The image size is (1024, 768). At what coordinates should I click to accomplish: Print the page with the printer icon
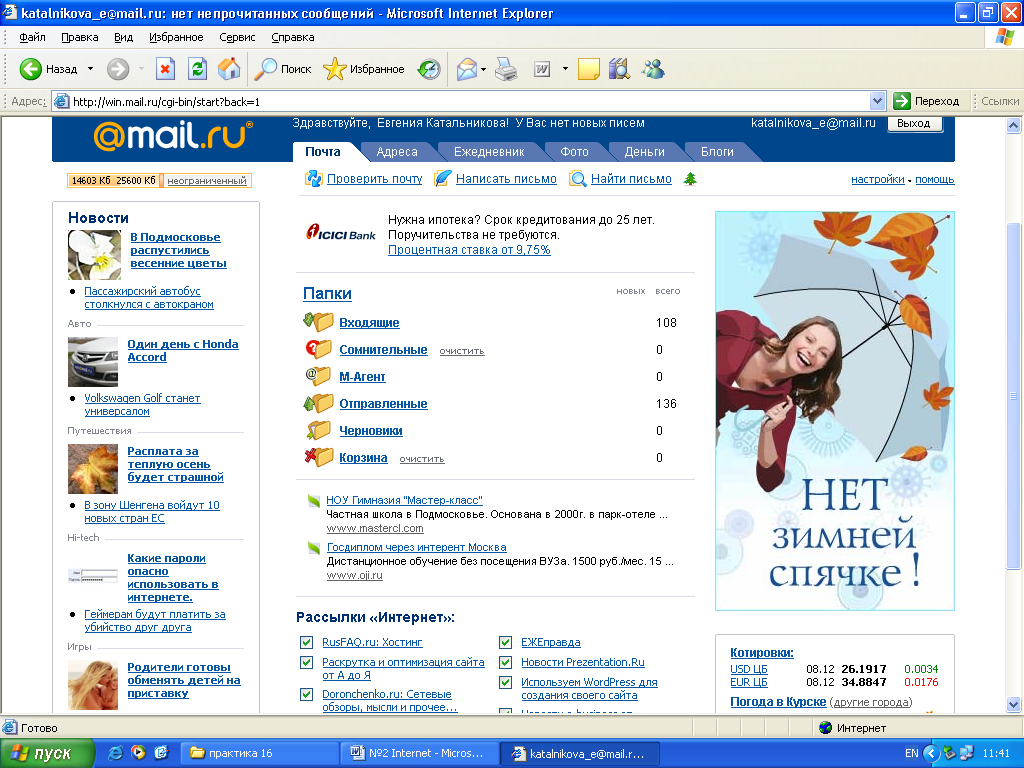click(505, 69)
